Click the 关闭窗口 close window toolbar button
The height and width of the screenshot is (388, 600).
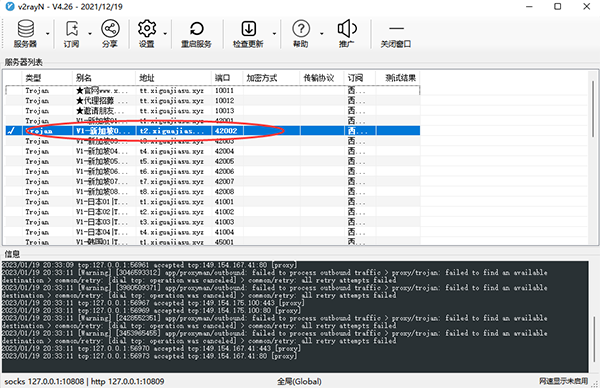(x=396, y=34)
